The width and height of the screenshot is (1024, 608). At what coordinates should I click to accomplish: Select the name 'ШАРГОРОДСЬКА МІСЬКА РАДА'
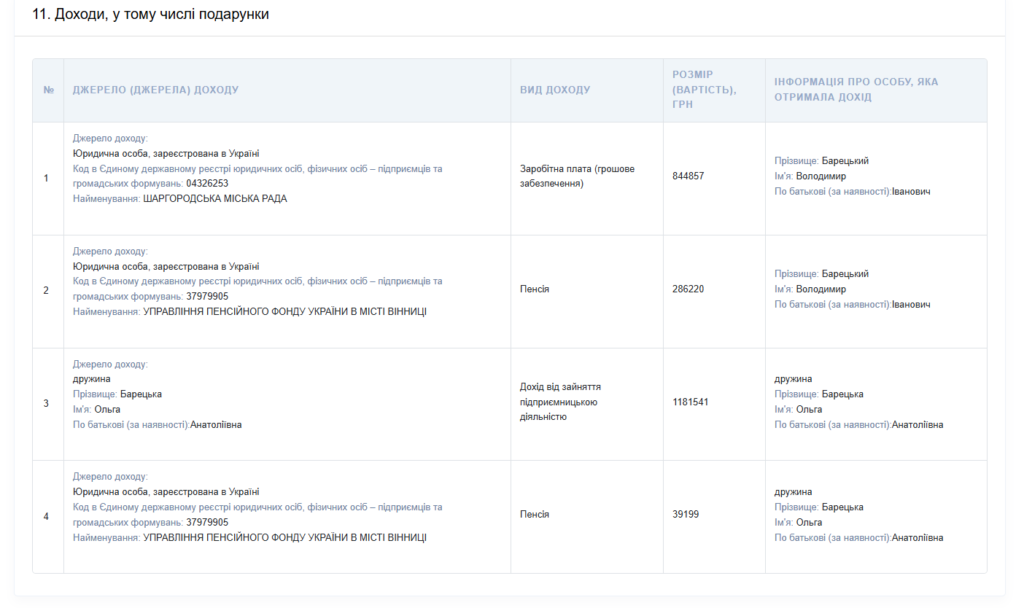[215, 199]
